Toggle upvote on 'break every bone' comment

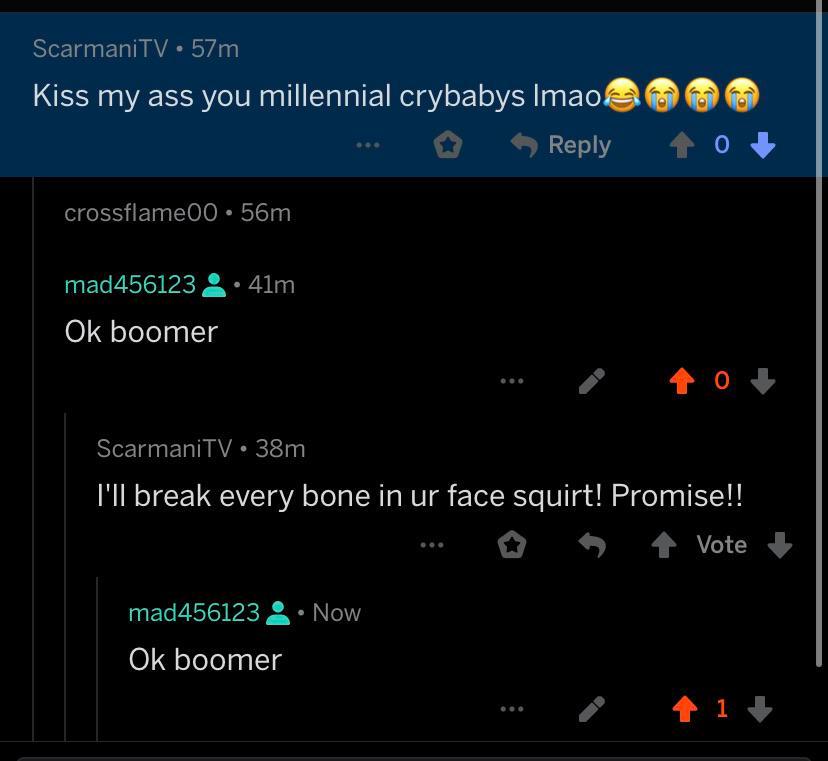point(664,545)
